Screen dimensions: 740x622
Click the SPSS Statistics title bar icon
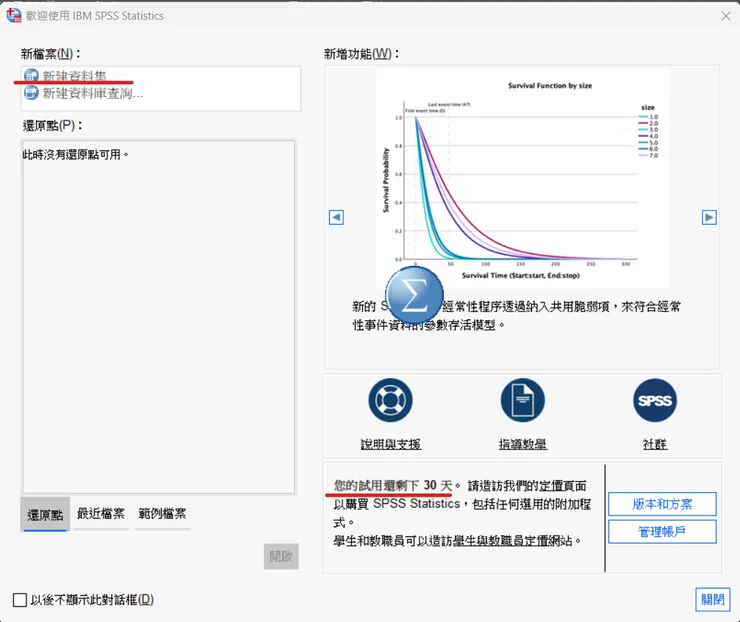(14, 15)
